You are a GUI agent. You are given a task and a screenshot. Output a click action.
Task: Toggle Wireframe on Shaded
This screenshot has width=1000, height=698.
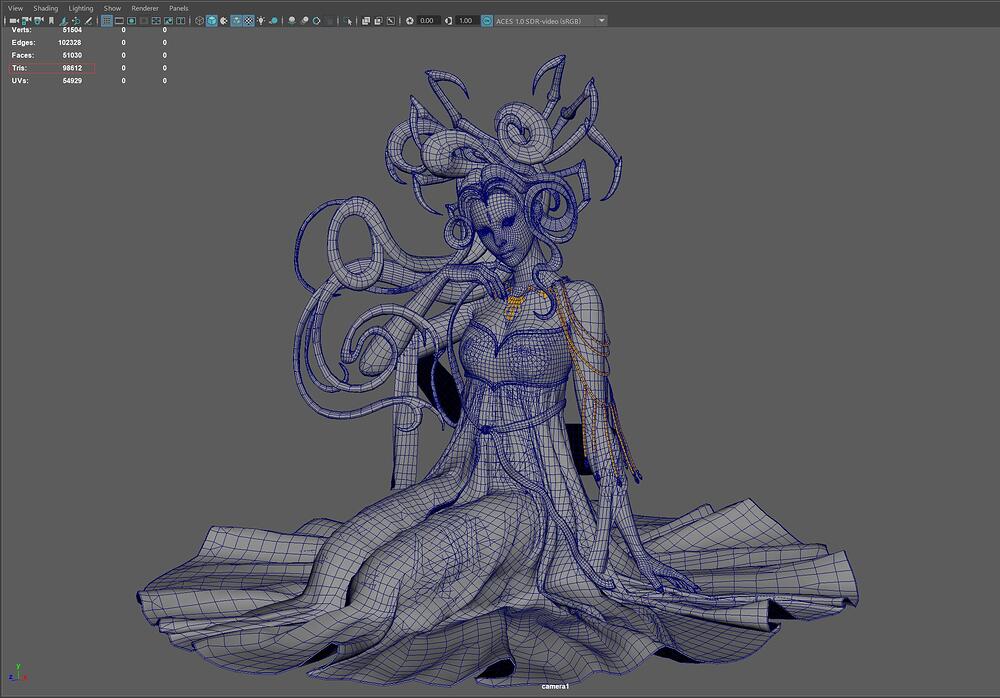pyautogui.click(x=237, y=20)
